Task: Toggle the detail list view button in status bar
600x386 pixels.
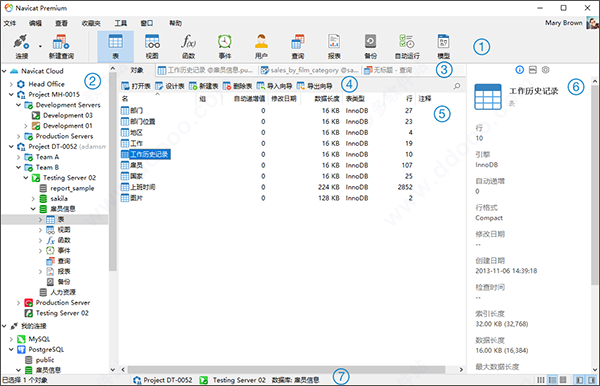Action: (552, 380)
